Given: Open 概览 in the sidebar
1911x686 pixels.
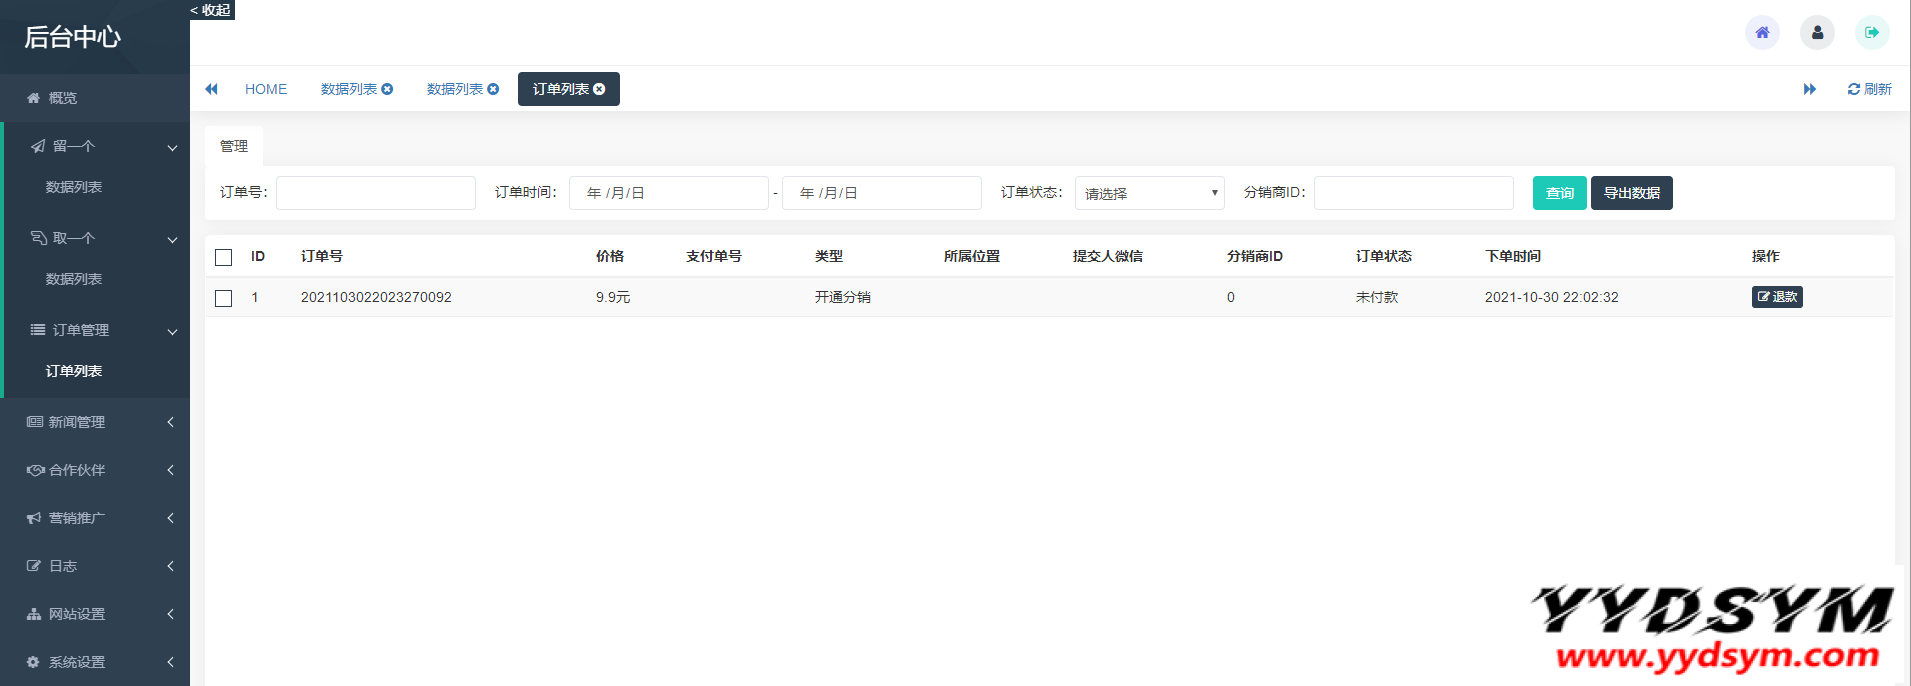Looking at the screenshot, I should pos(63,98).
